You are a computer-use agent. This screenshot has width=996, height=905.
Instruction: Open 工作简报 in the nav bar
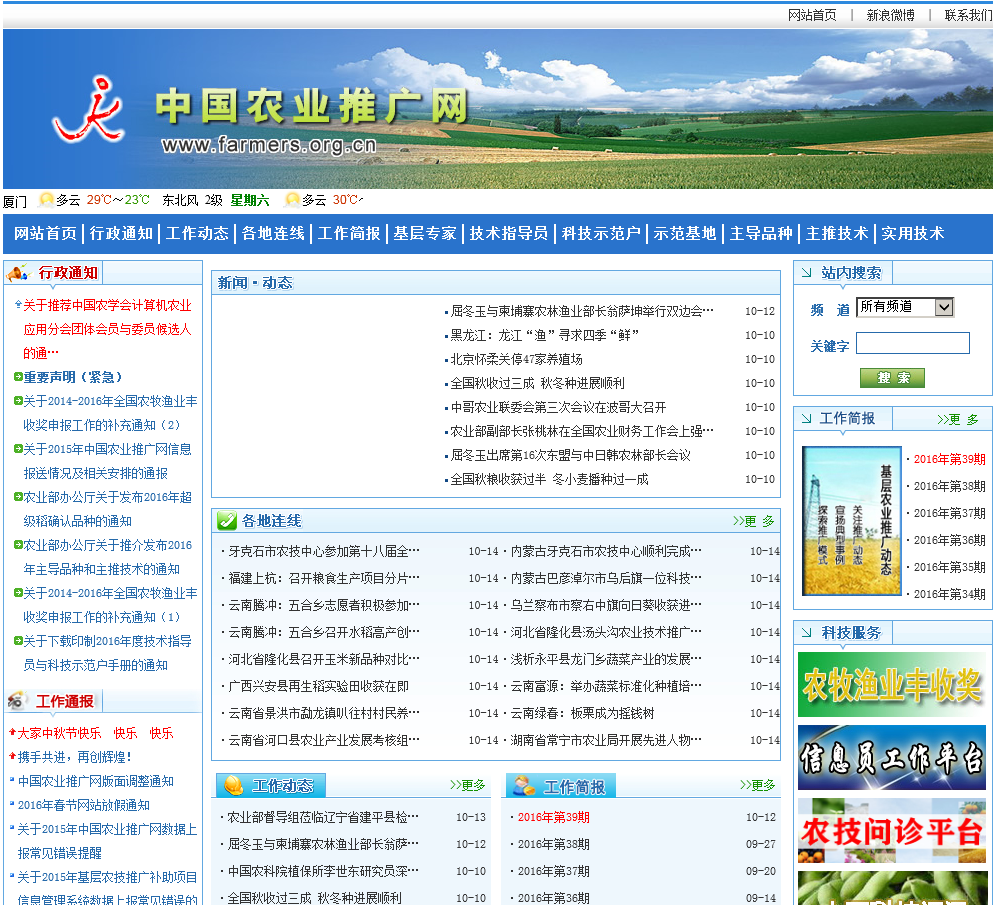(349, 233)
